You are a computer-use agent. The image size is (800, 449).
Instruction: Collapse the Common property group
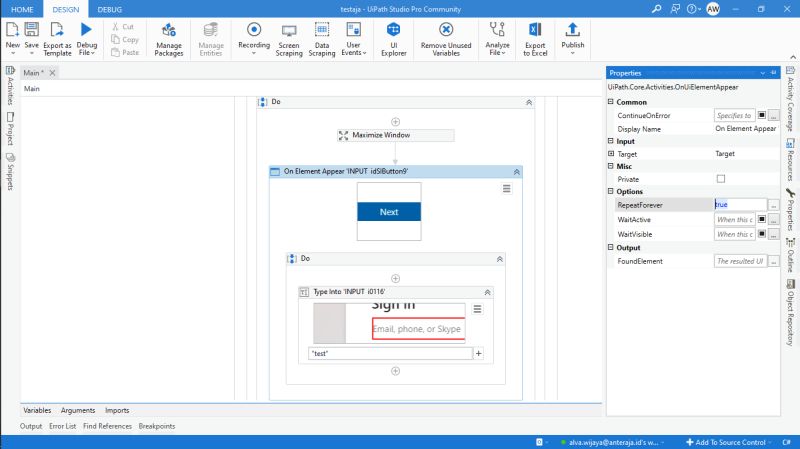[611, 102]
